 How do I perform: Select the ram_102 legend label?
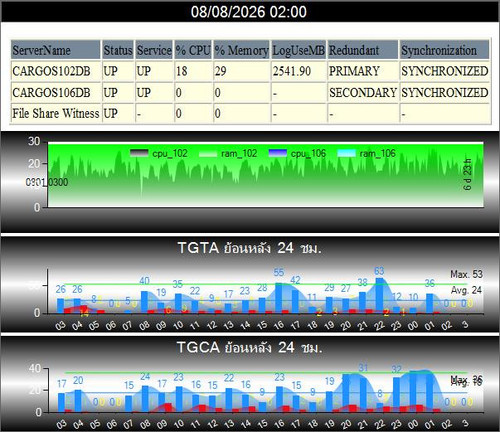239,153
